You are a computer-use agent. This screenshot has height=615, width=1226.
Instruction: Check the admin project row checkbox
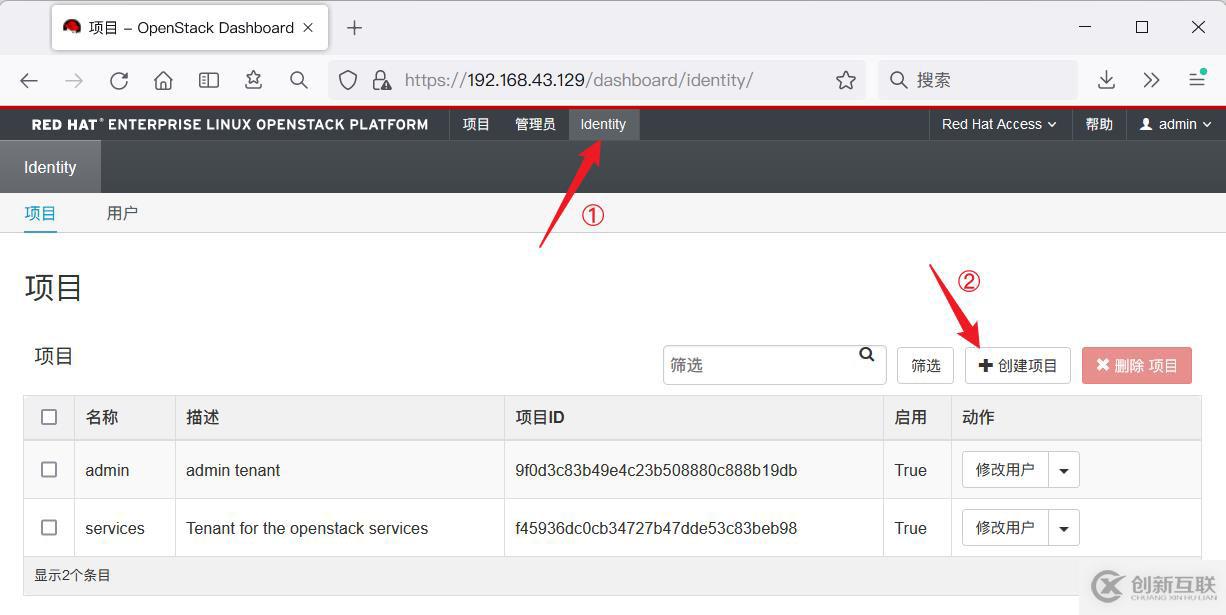pyautogui.click(x=49, y=469)
